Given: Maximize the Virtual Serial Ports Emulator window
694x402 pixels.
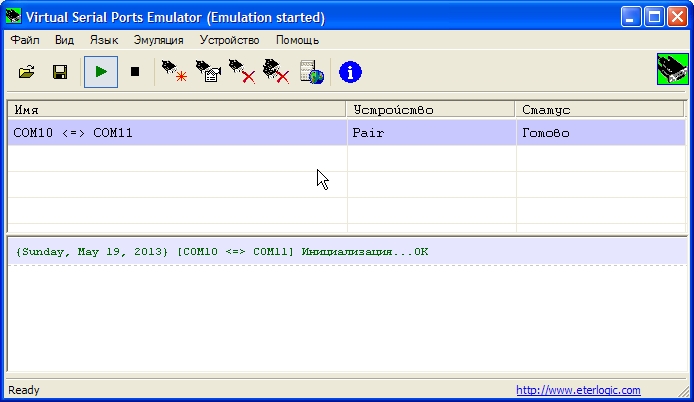Looking at the screenshot, I should tap(654, 17).
